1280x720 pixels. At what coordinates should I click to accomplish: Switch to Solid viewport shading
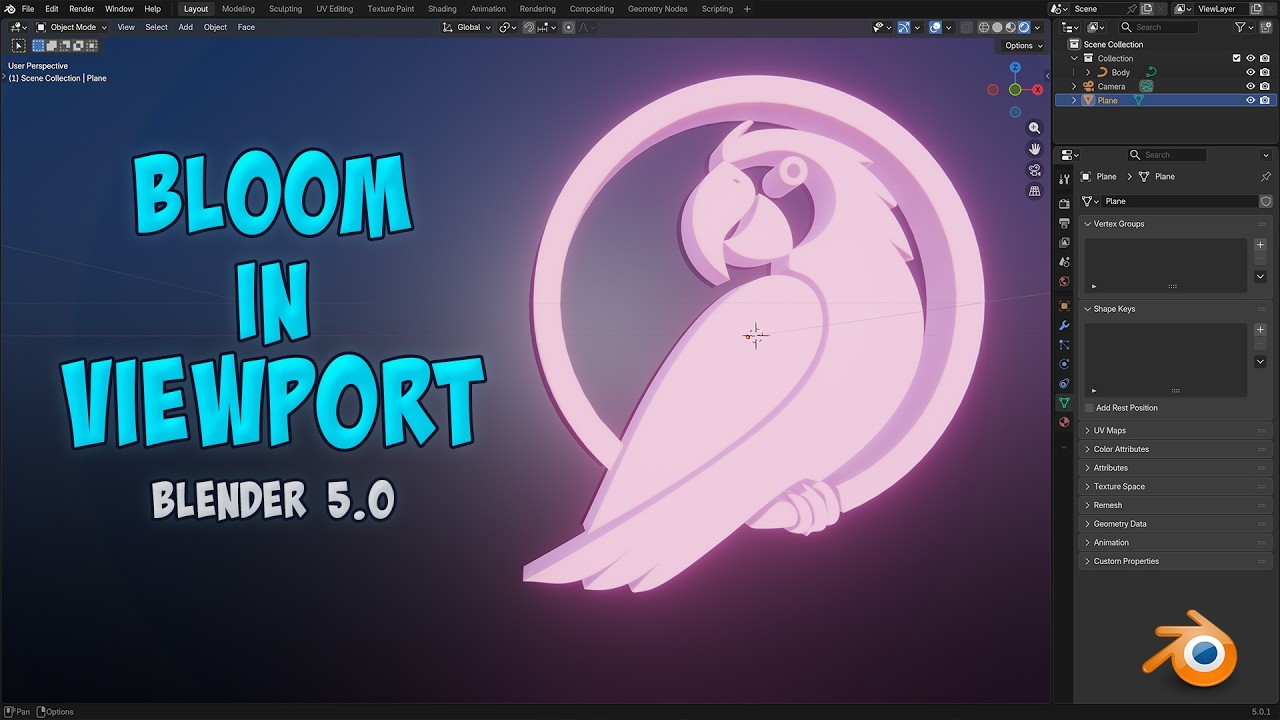pos(997,27)
